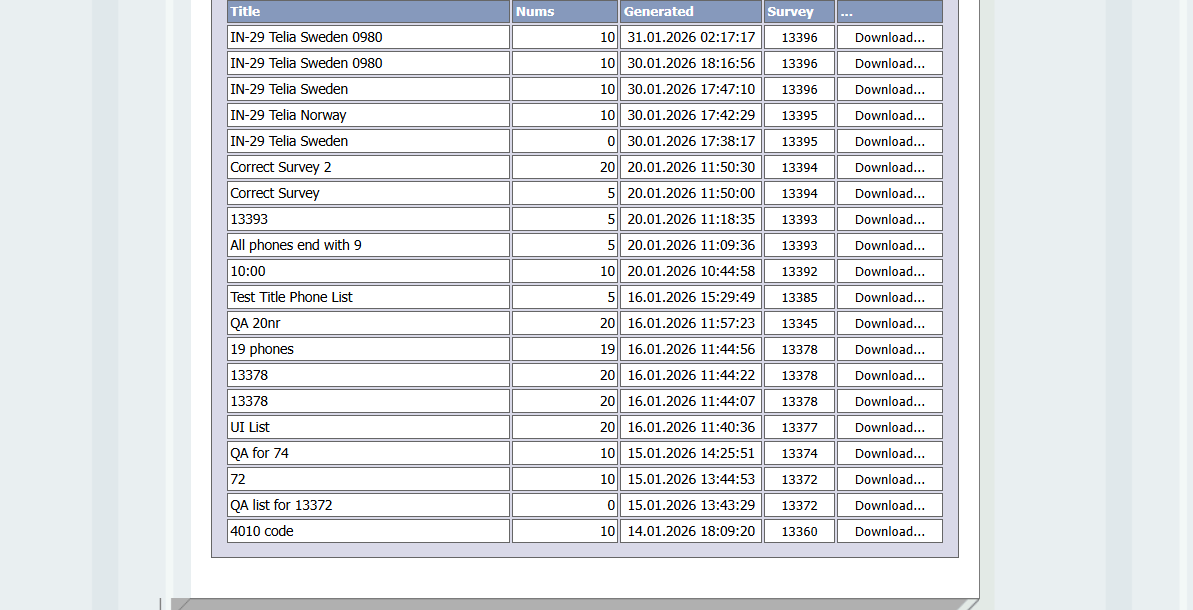
Task: Download the Correct Survey 2 list
Action: click(x=889, y=167)
